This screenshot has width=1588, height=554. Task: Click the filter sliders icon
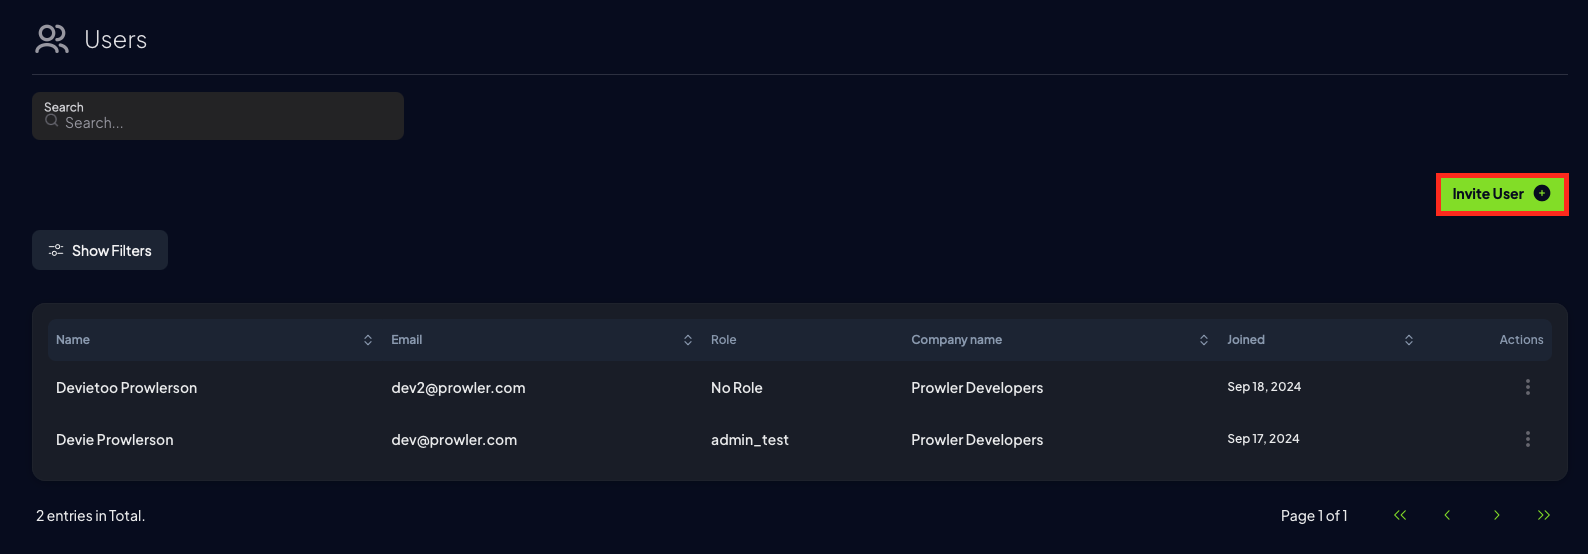point(56,250)
